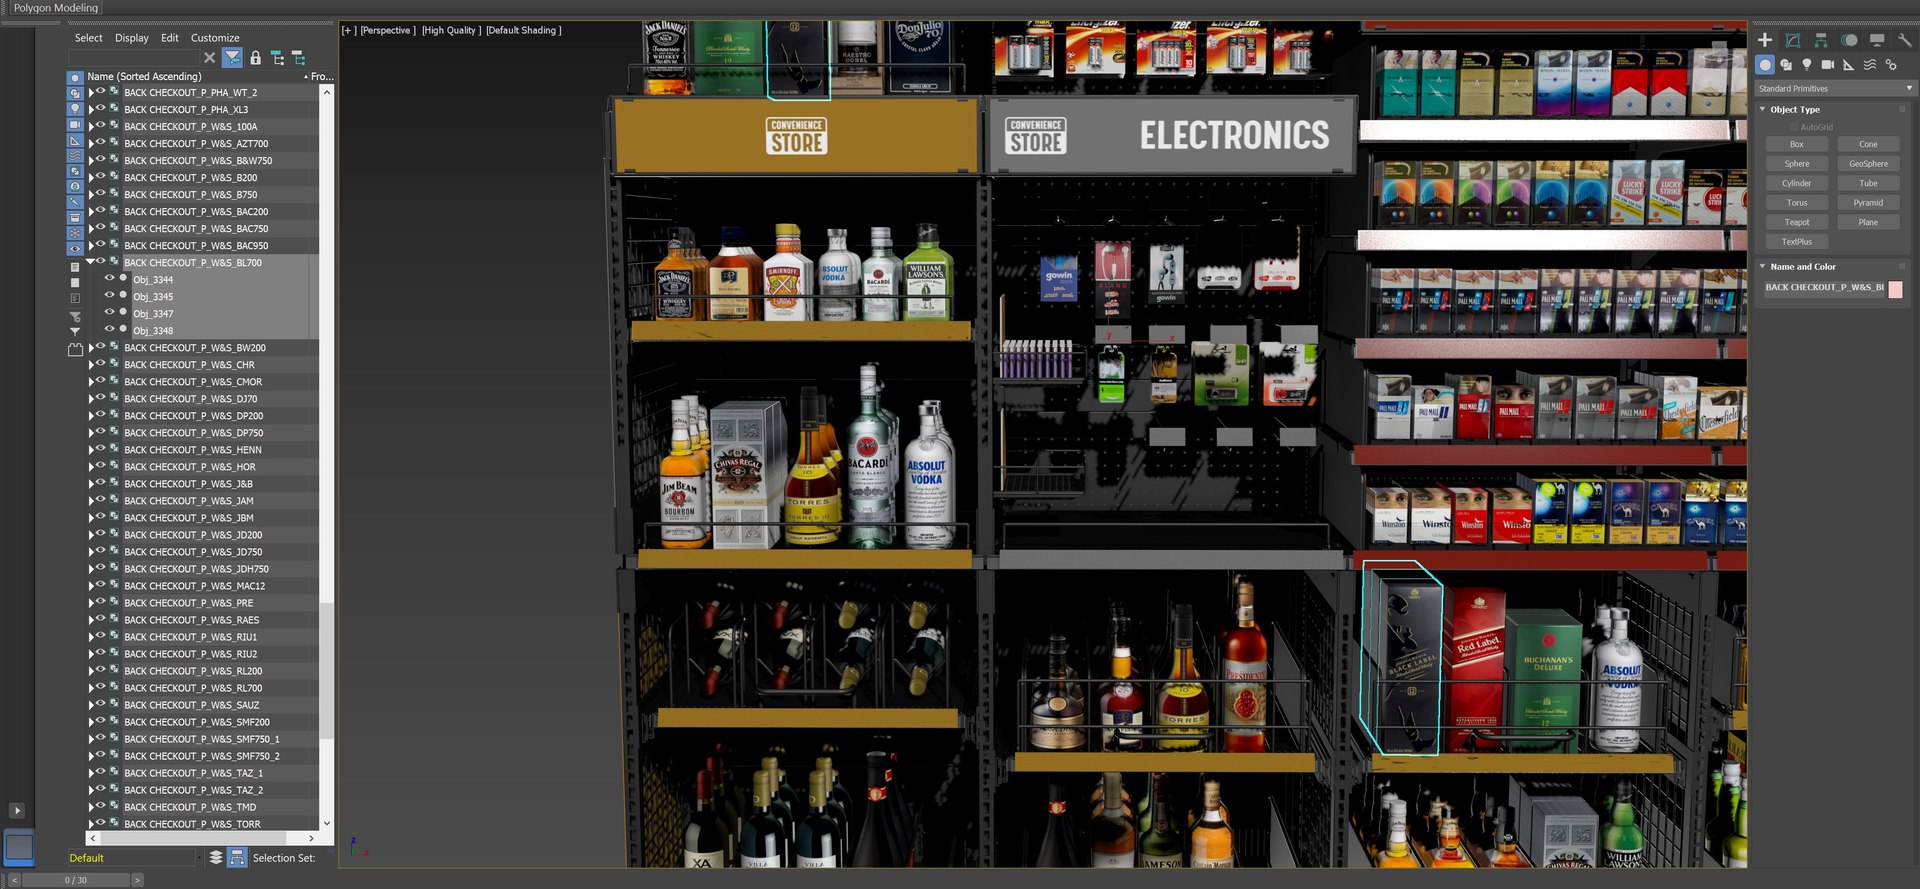This screenshot has height=889, width=1920.
Task: Toggle visibility of BACK CHECKOUT_P_W&S_HENN
Action: coord(100,449)
